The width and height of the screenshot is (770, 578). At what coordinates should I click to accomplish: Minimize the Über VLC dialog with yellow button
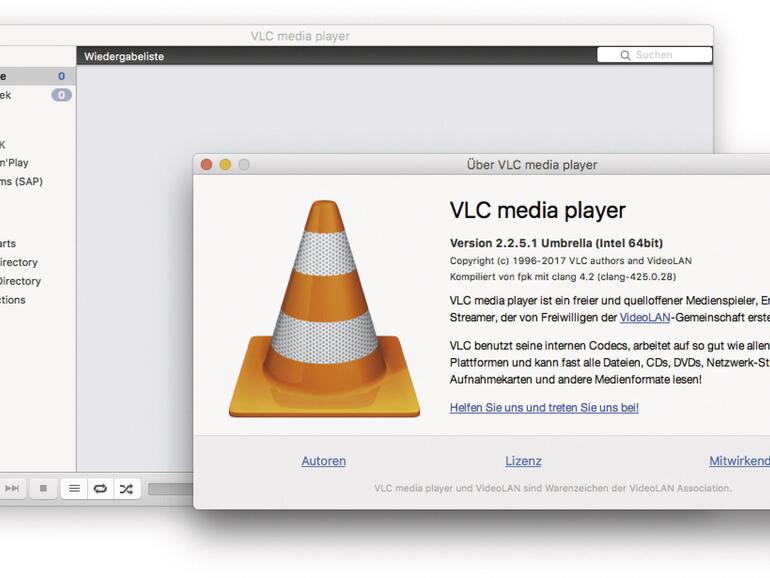pos(225,165)
